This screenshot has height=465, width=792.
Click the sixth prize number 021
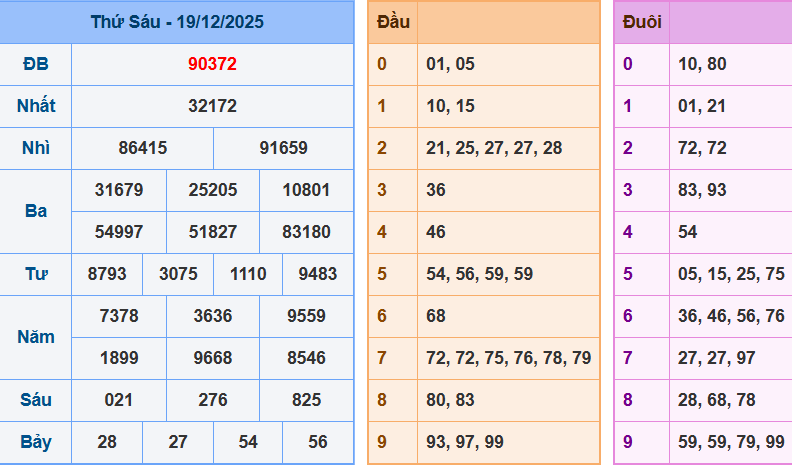point(119,400)
